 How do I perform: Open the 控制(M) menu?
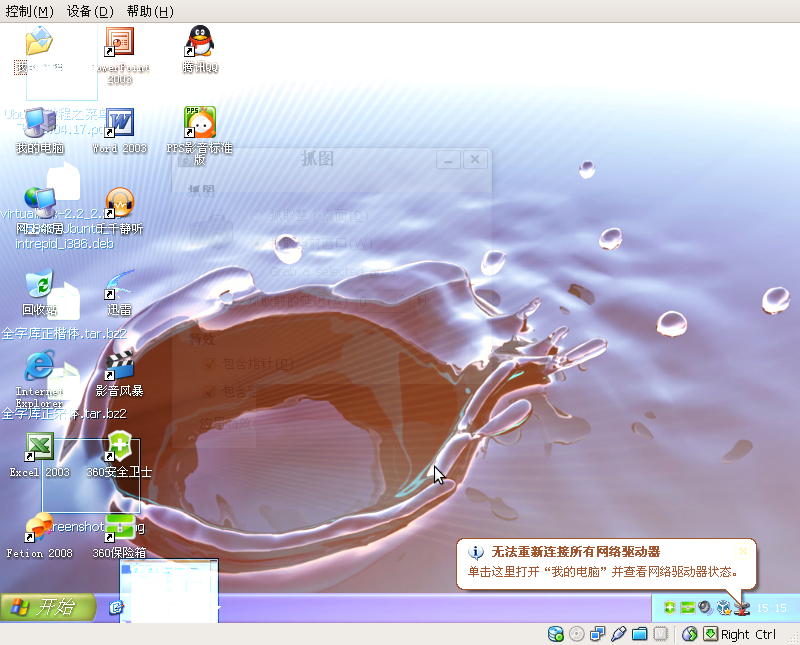(x=29, y=11)
